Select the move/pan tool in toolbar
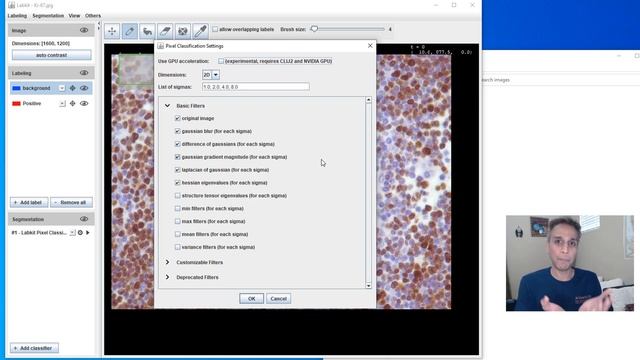Image resolution: width=640 pixels, height=360 pixels. 112,31
